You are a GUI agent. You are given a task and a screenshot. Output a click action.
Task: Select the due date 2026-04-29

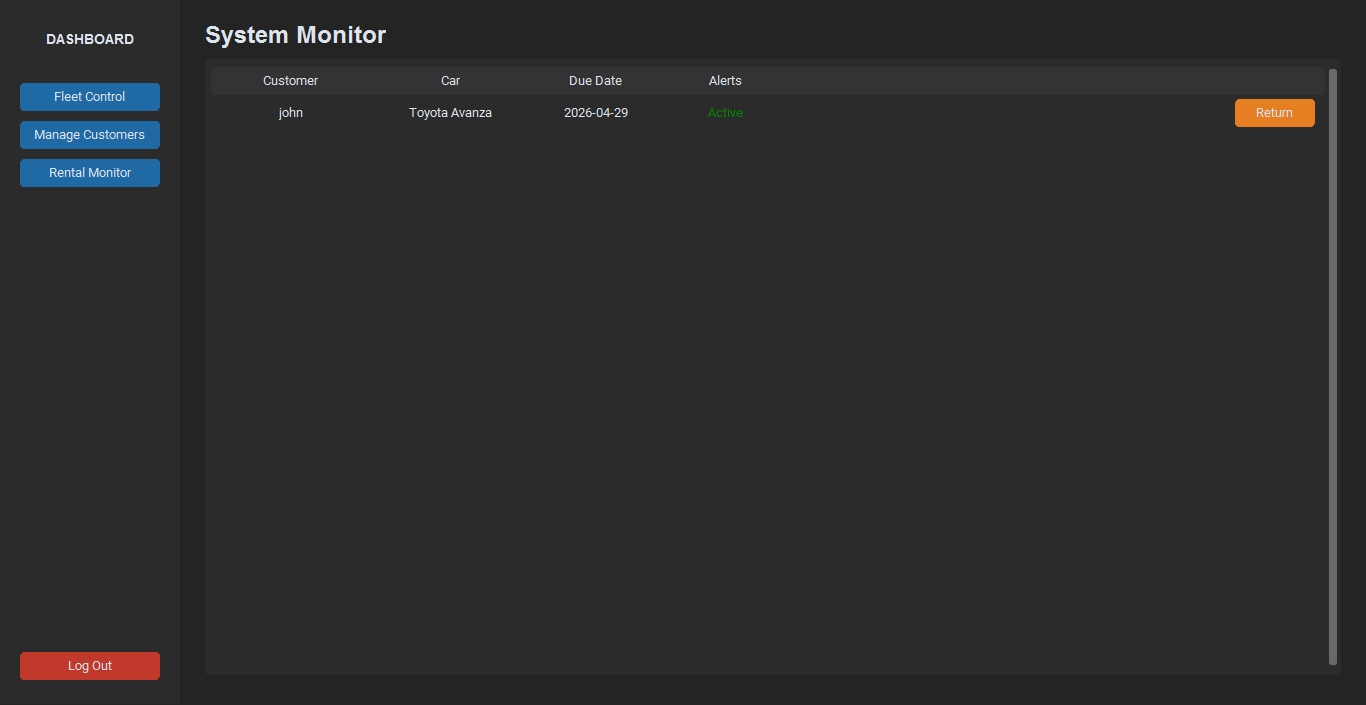pyautogui.click(x=595, y=113)
